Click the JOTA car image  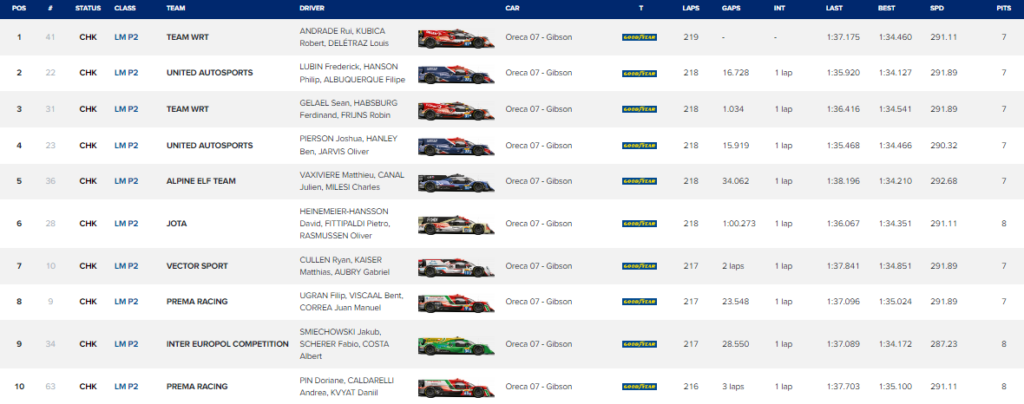tap(456, 224)
